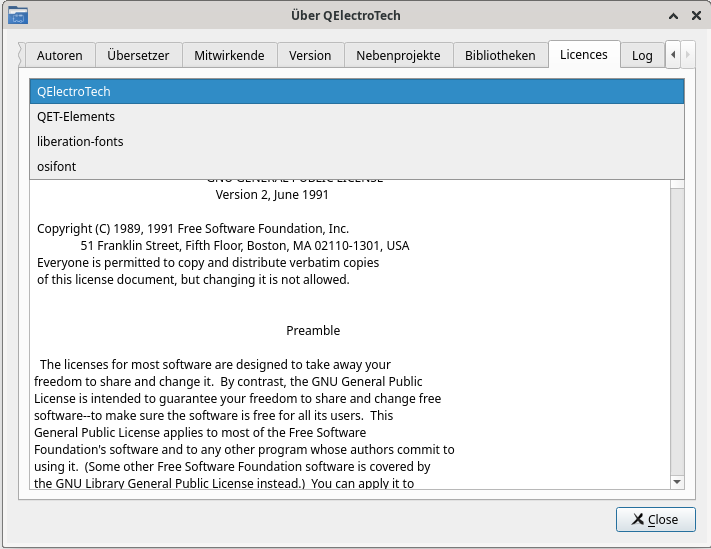Select the Mitwirkende tab
This screenshot has height=549, width=711.
click(229, 55)
